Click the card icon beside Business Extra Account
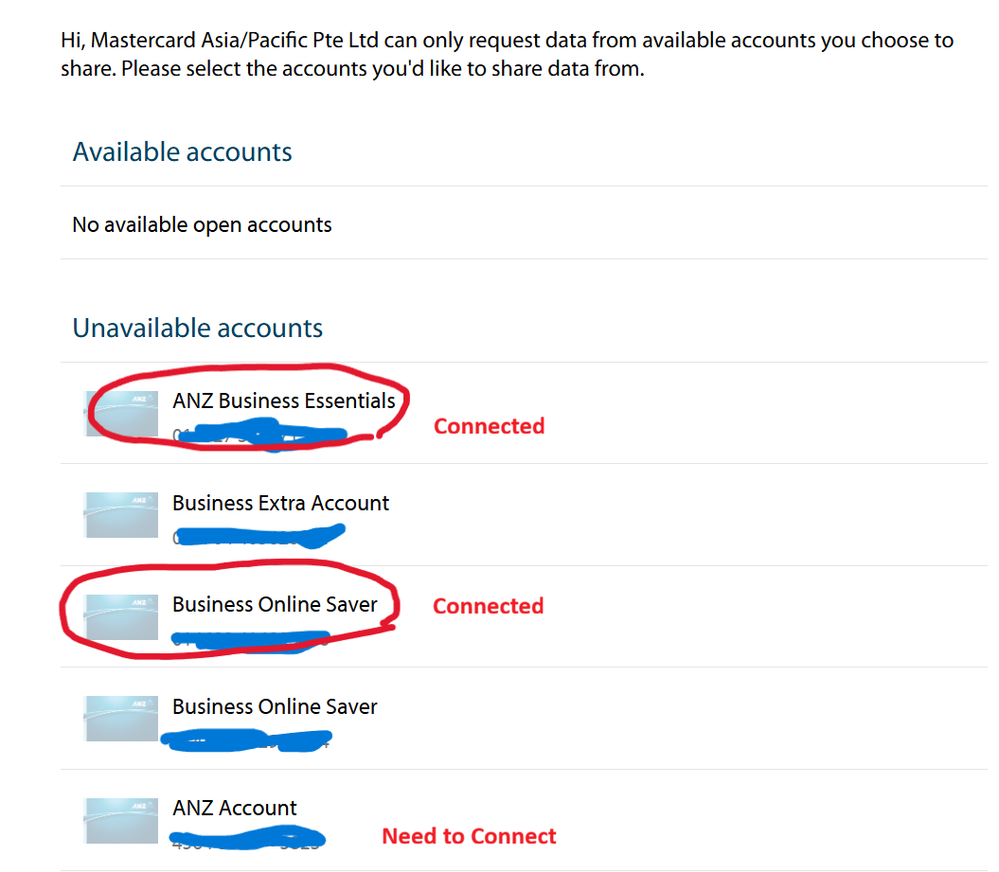The image size is (999, 872). coord(121,515)
